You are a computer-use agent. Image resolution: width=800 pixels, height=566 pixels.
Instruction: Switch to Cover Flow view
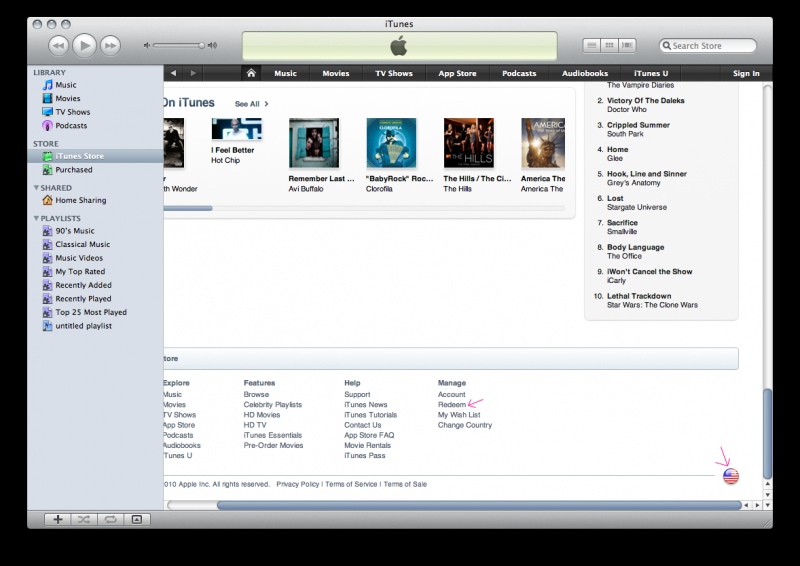pos(628,46)
